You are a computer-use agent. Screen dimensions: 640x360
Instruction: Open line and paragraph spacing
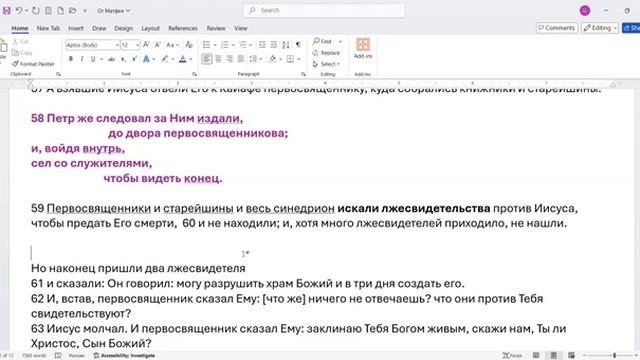tap(253, 59)
